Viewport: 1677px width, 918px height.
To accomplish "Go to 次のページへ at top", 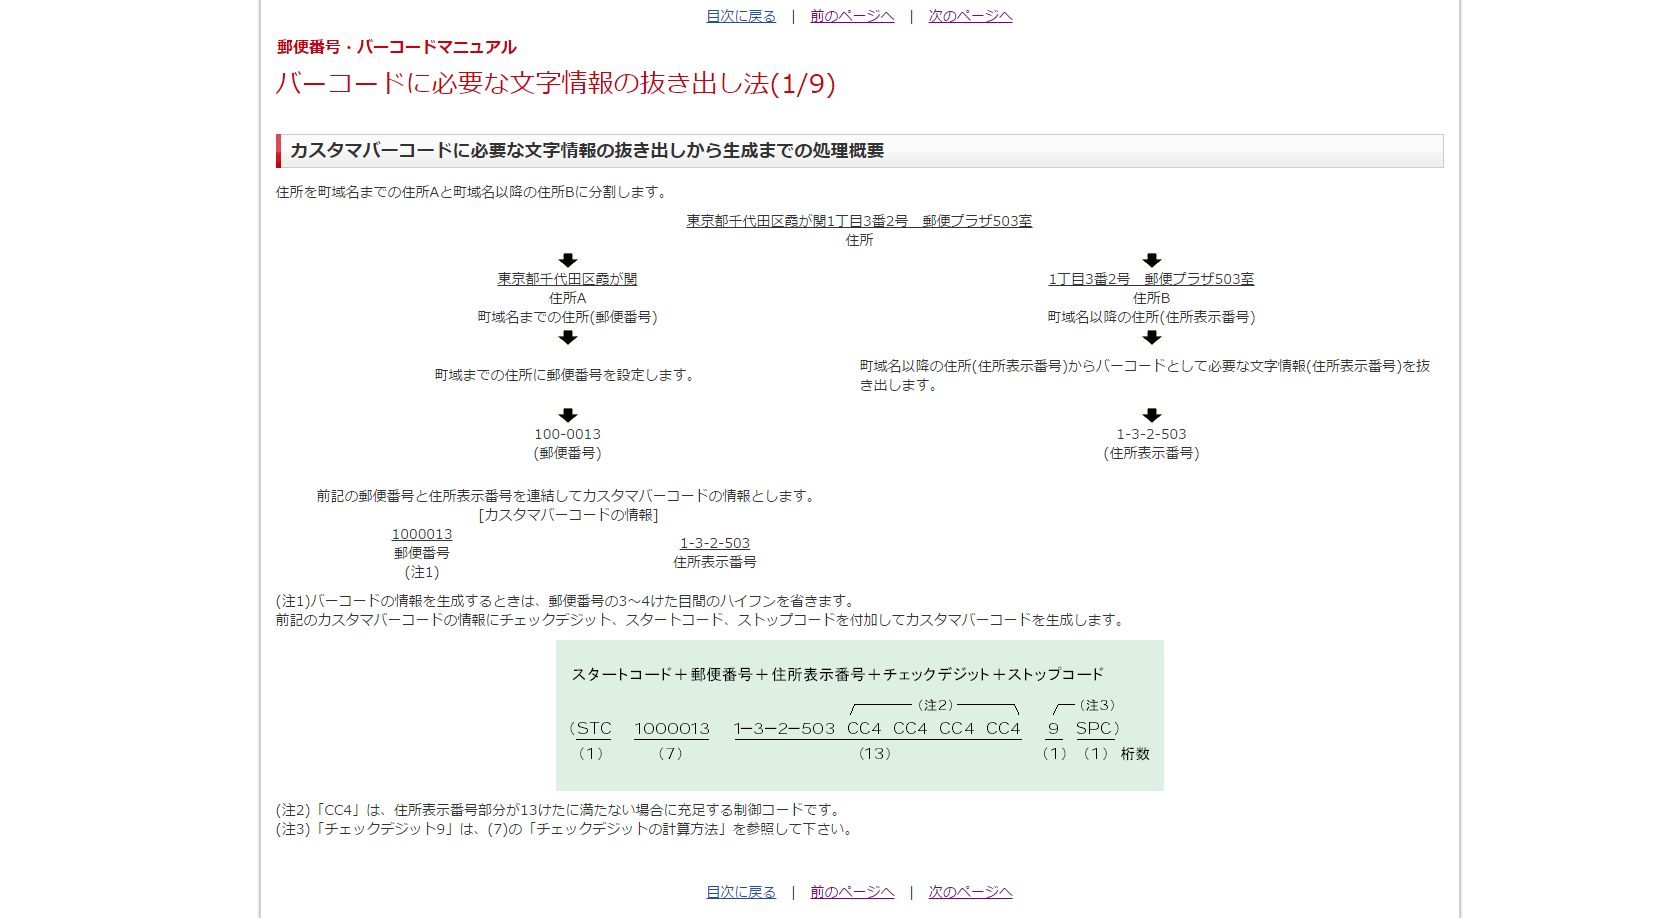I will pyautogui.click(x=970, y=16).
